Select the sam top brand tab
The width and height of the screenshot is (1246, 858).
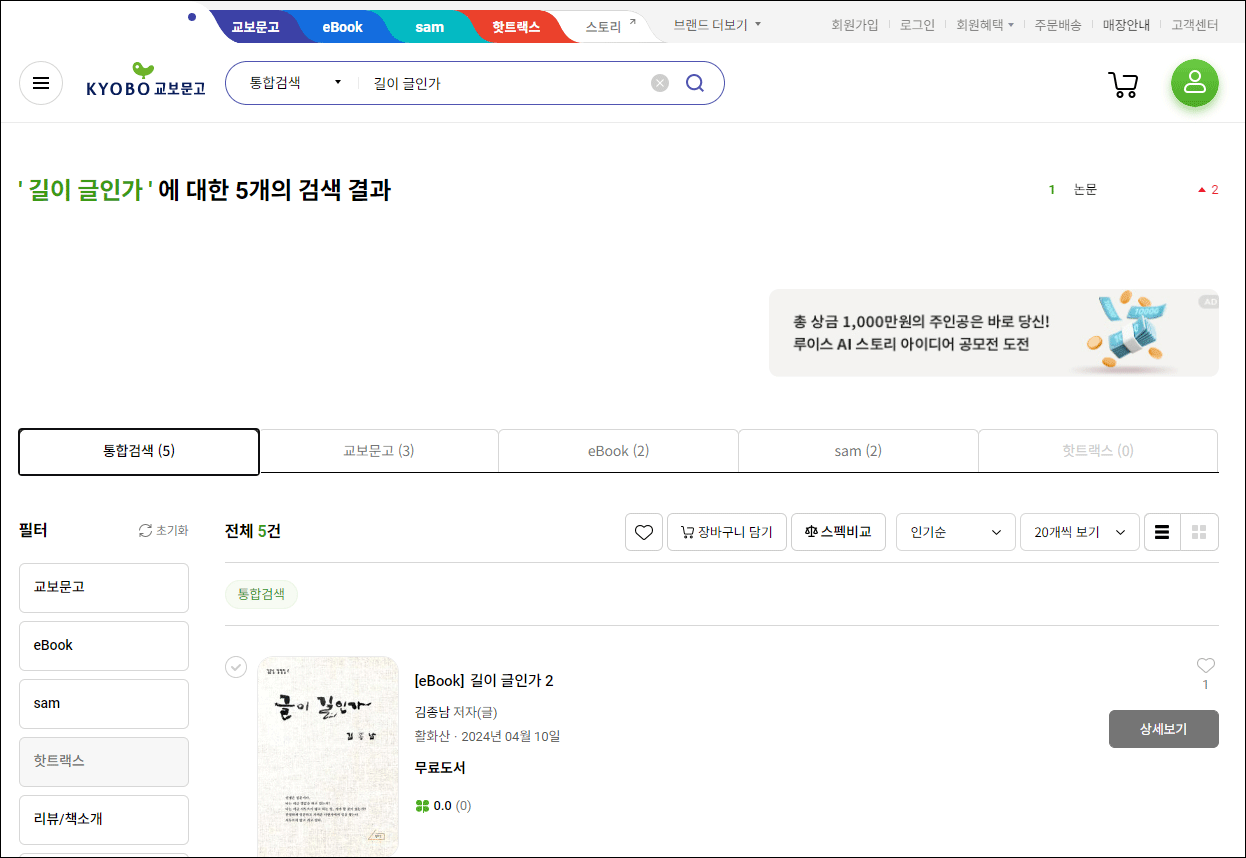[429, 27]
